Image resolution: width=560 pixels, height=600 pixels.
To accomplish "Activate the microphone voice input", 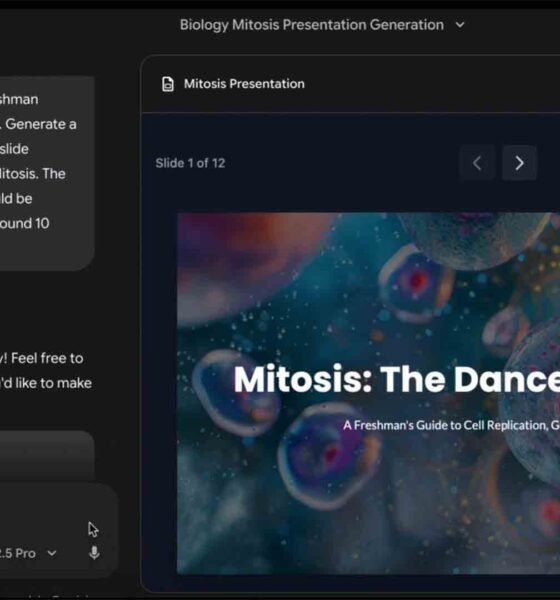I will 94,553.
